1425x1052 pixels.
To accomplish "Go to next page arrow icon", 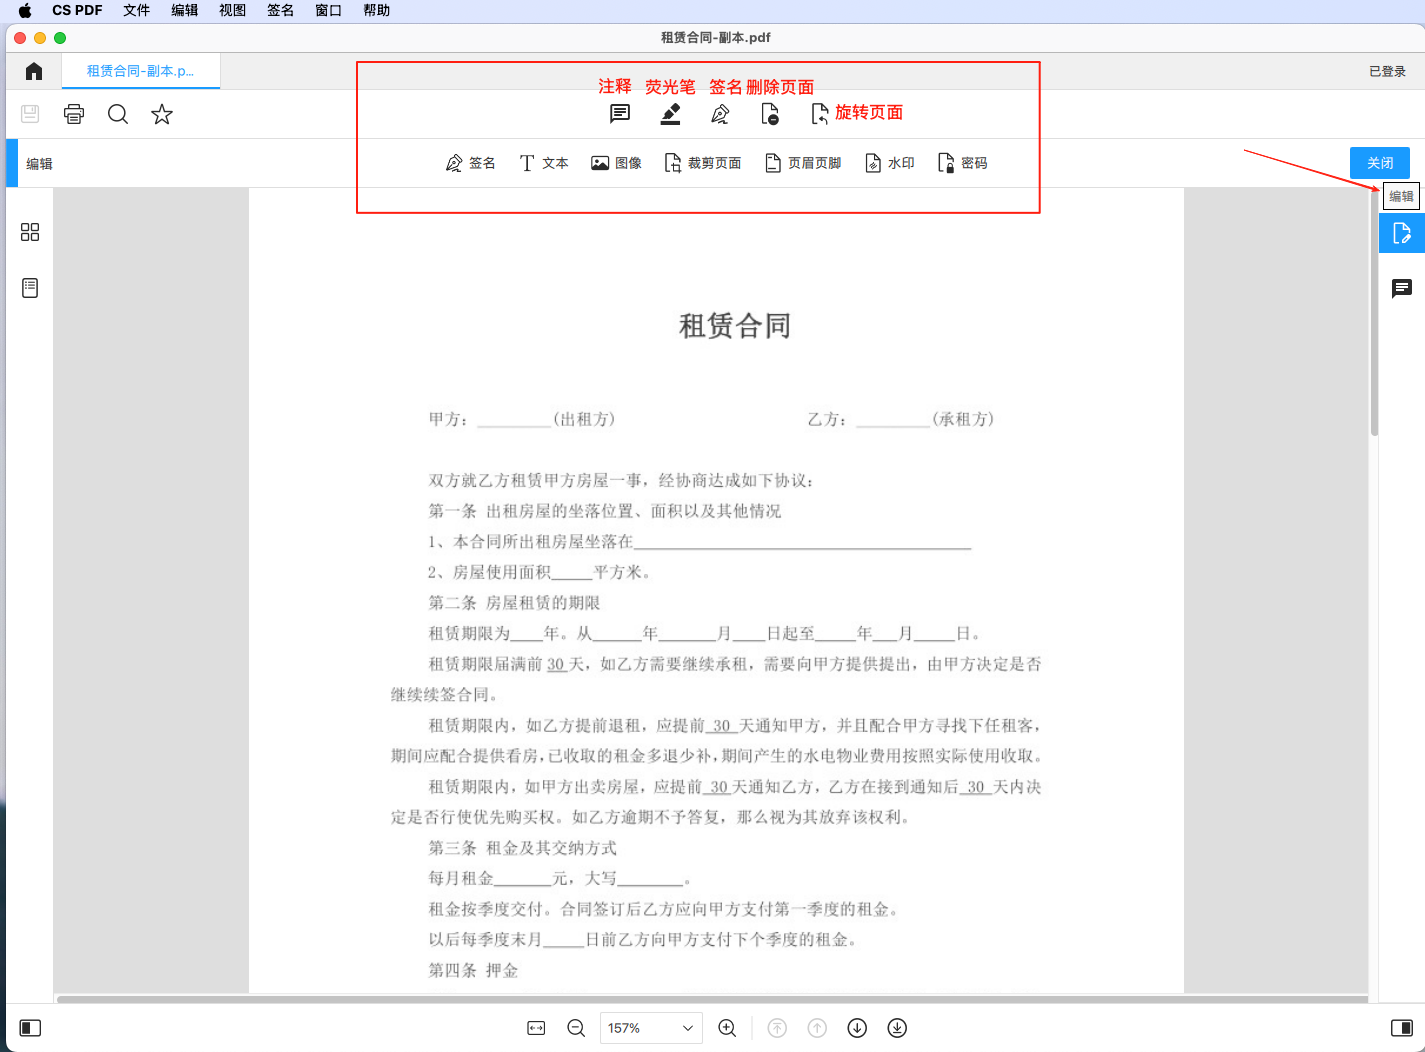I will (857, 1028).
